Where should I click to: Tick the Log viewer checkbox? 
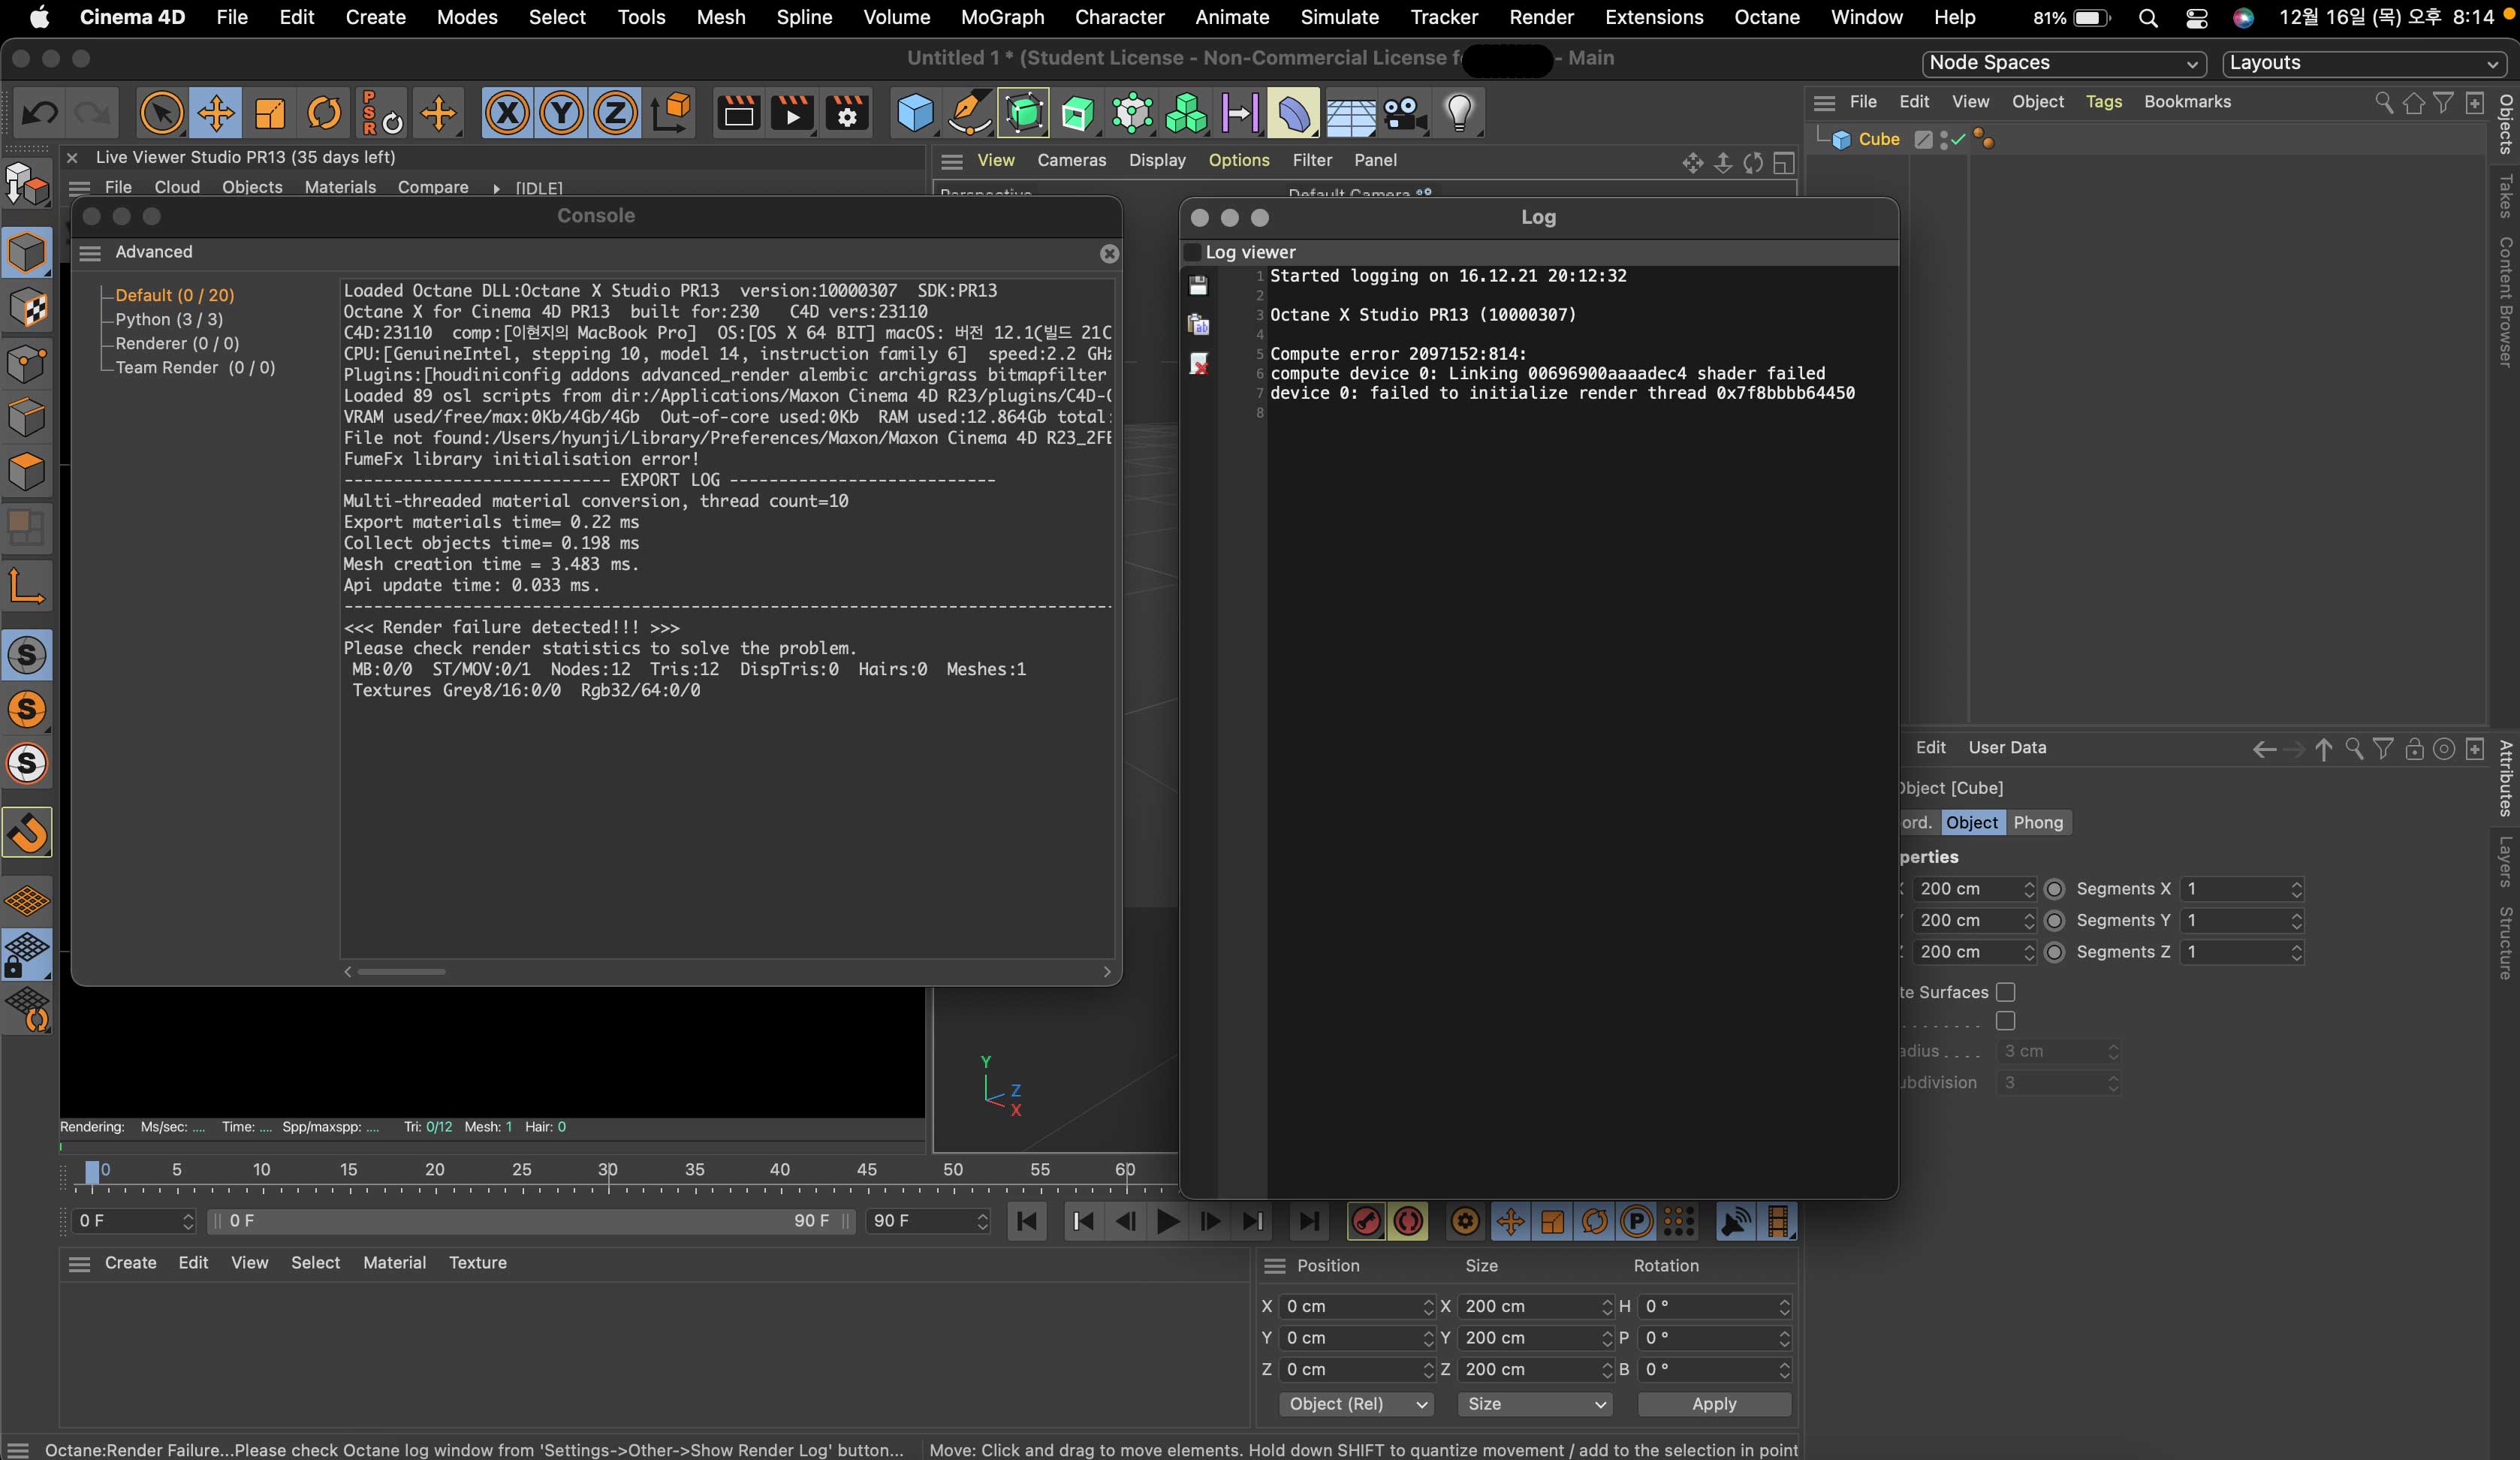point(1192,252)
